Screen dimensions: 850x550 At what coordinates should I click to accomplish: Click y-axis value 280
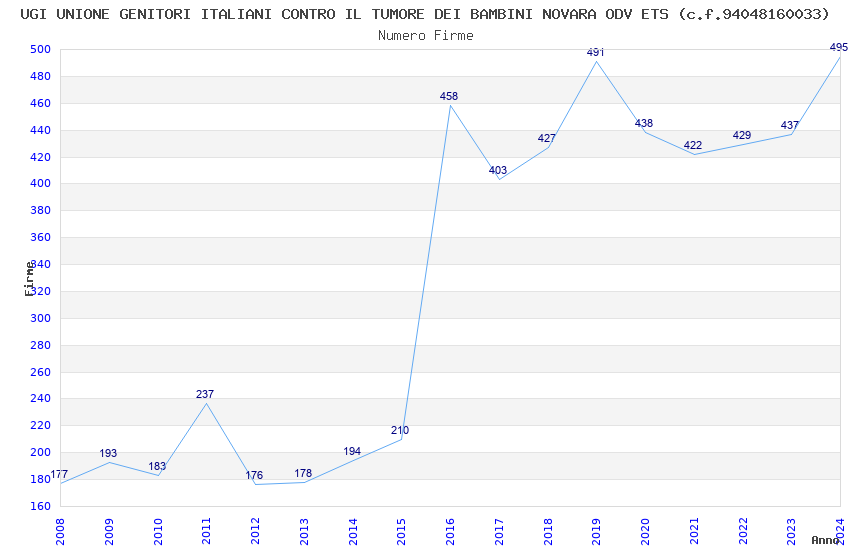click(40, 345)
